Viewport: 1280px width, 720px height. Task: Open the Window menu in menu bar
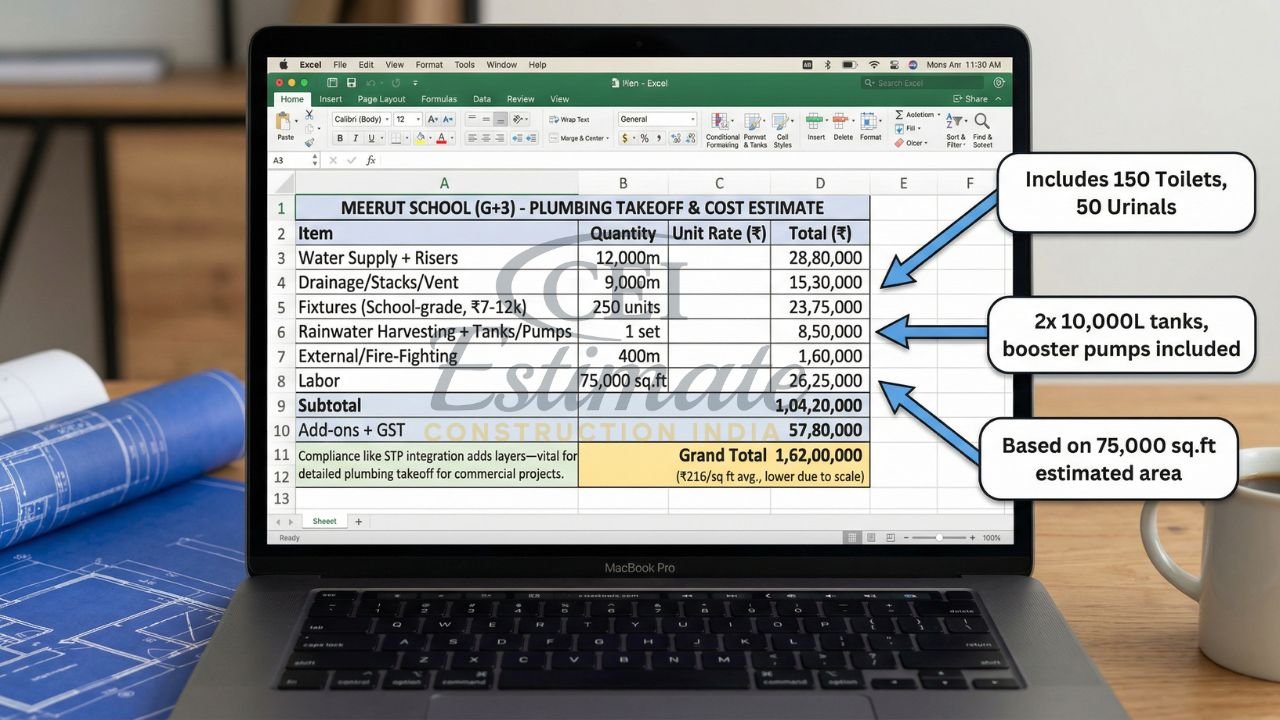[x=501, y=65]
